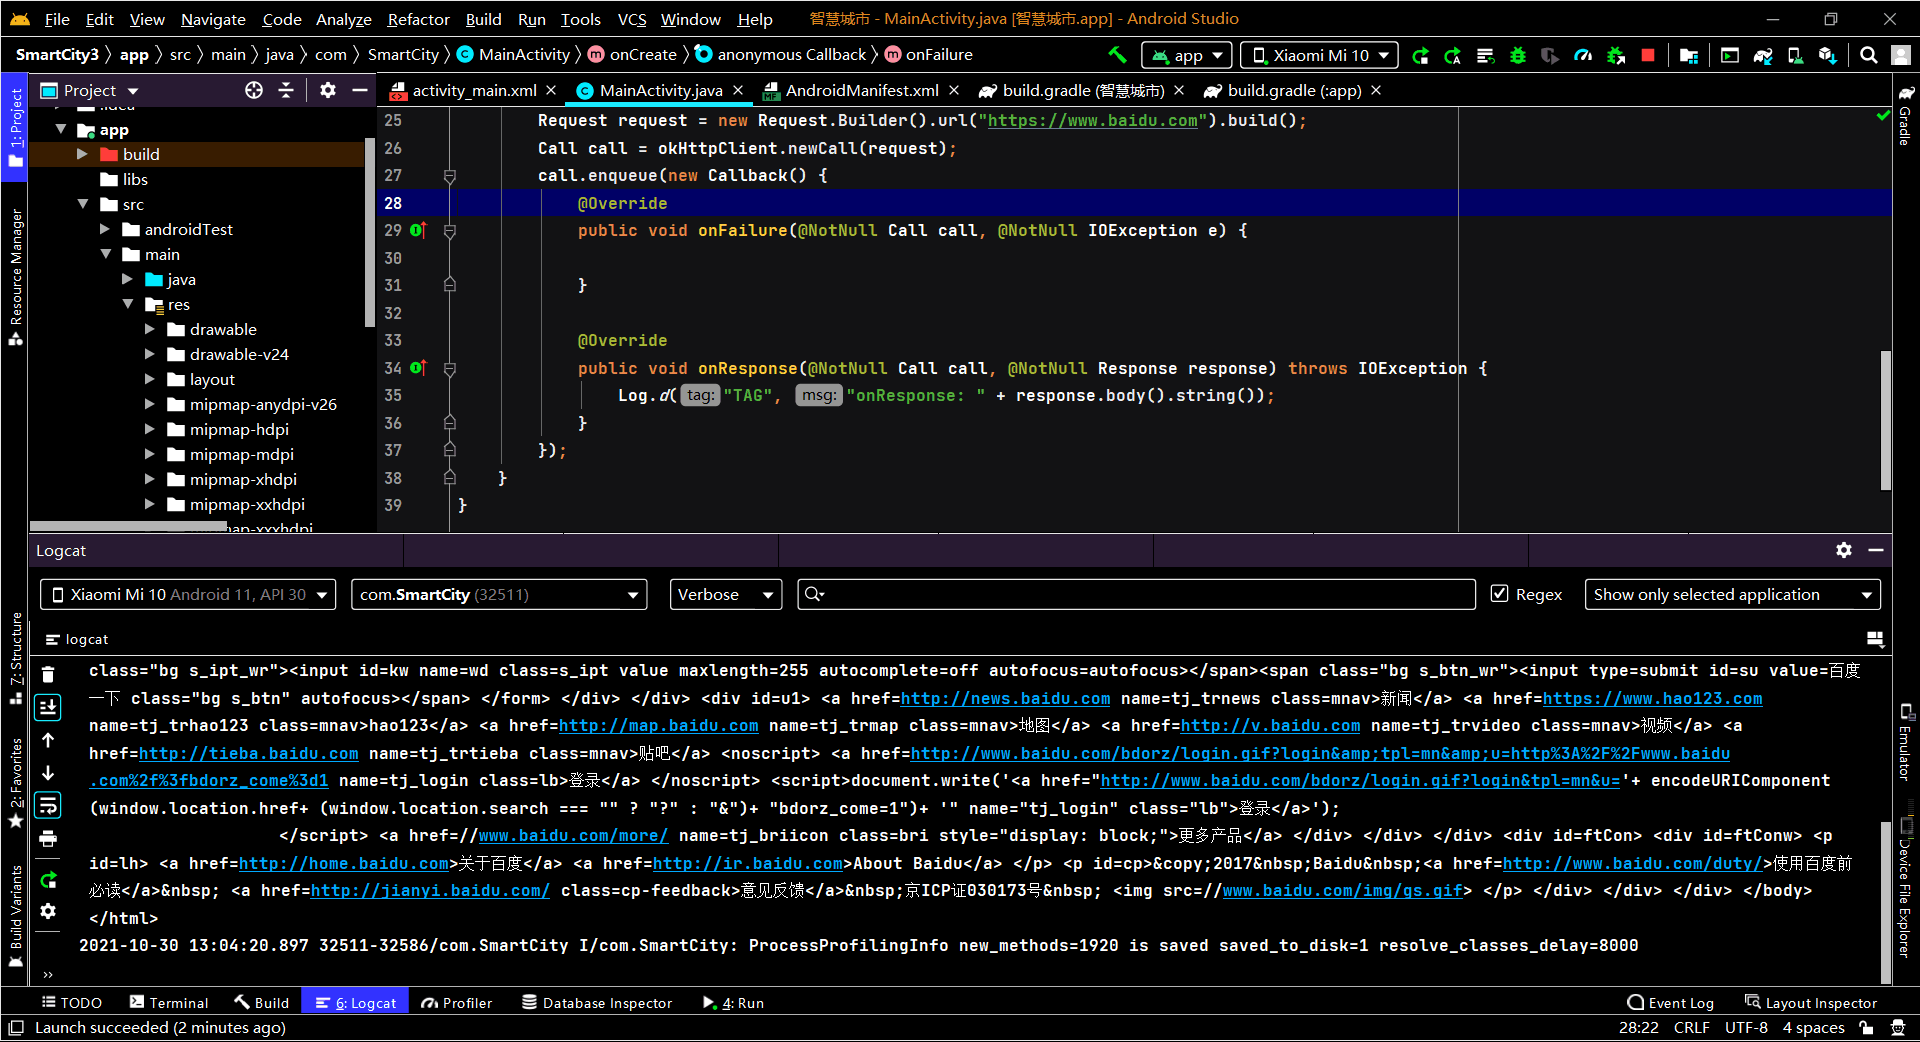Toggle the 7: Structure tool window
This screenshot has width=1920, height=1042.
[15, 660]
